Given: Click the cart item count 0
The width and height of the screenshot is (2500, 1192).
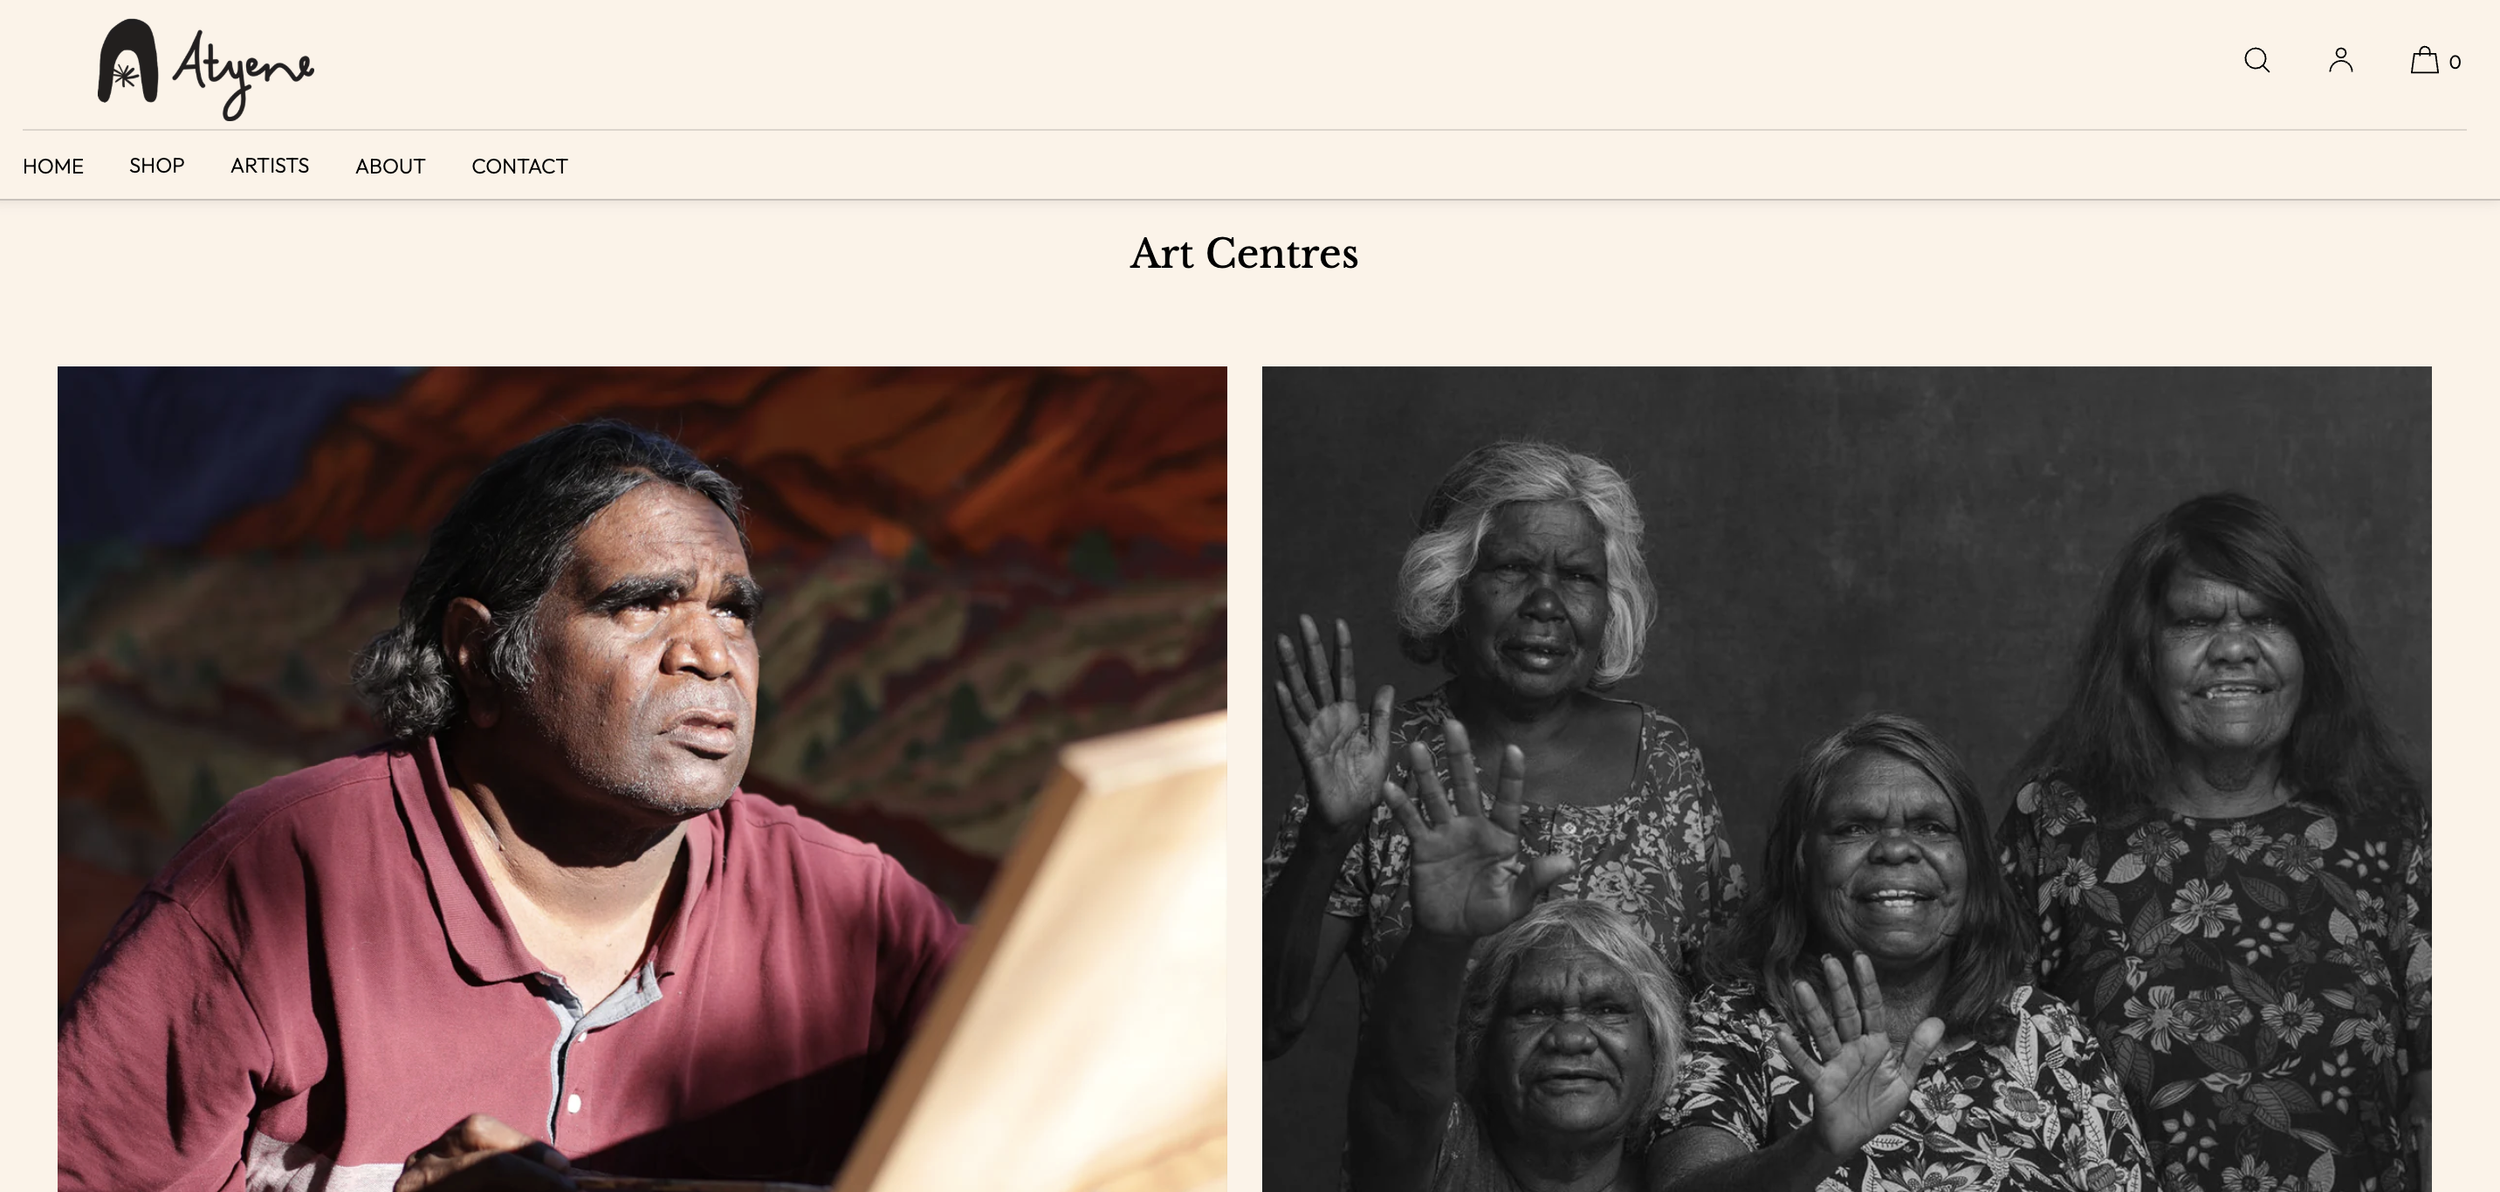Looking at the screenshot, I should (2455, 62).
